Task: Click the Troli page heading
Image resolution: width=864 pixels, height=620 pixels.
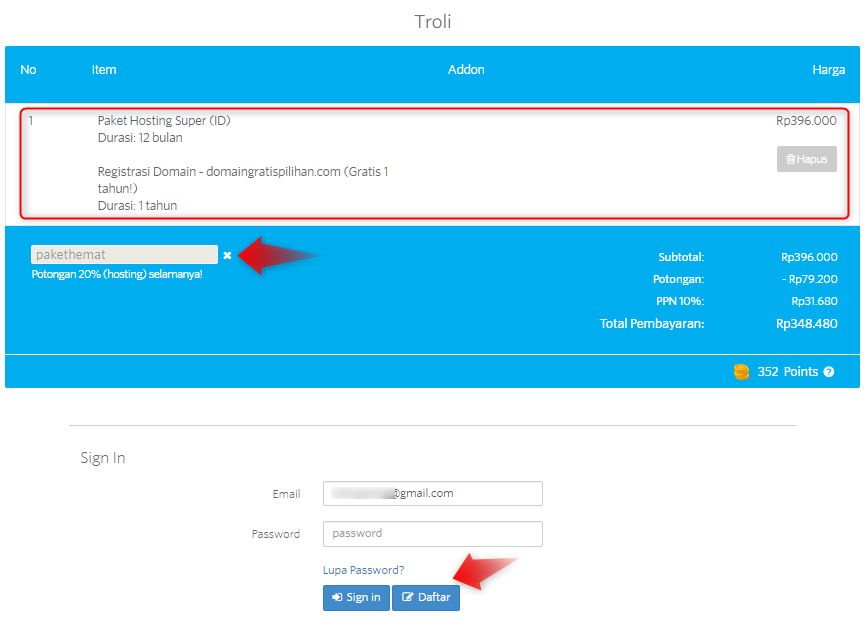Action: coord(433,22)
